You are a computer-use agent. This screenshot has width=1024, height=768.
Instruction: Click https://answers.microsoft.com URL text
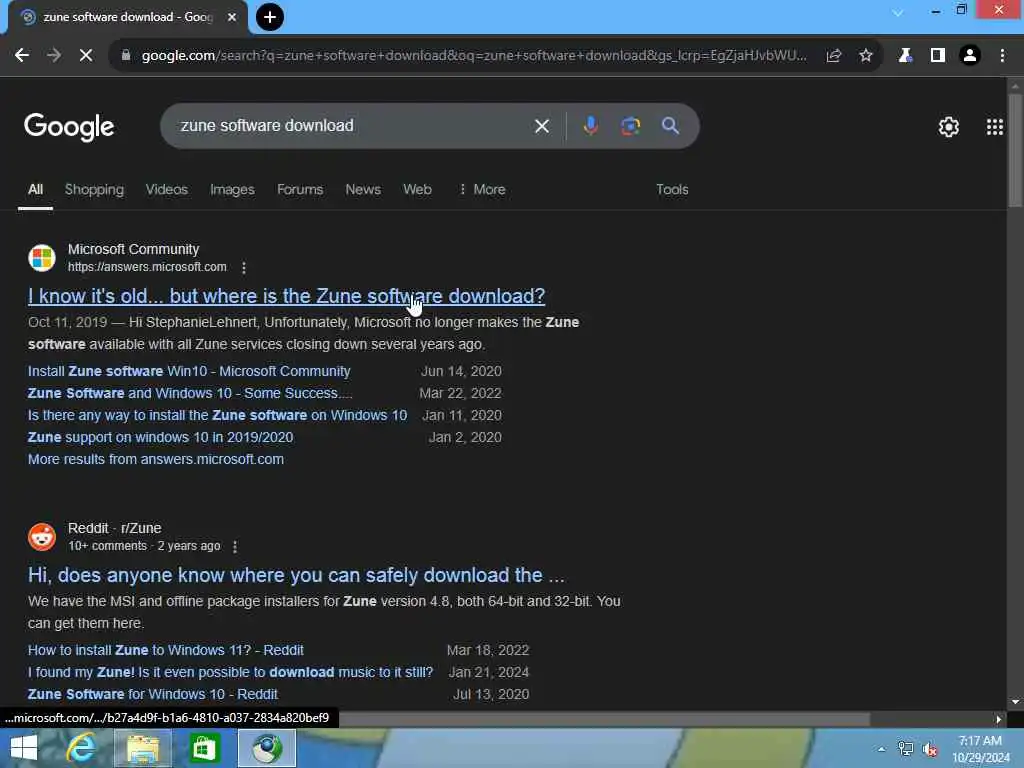pyautogui.click(x=147, y=267)
